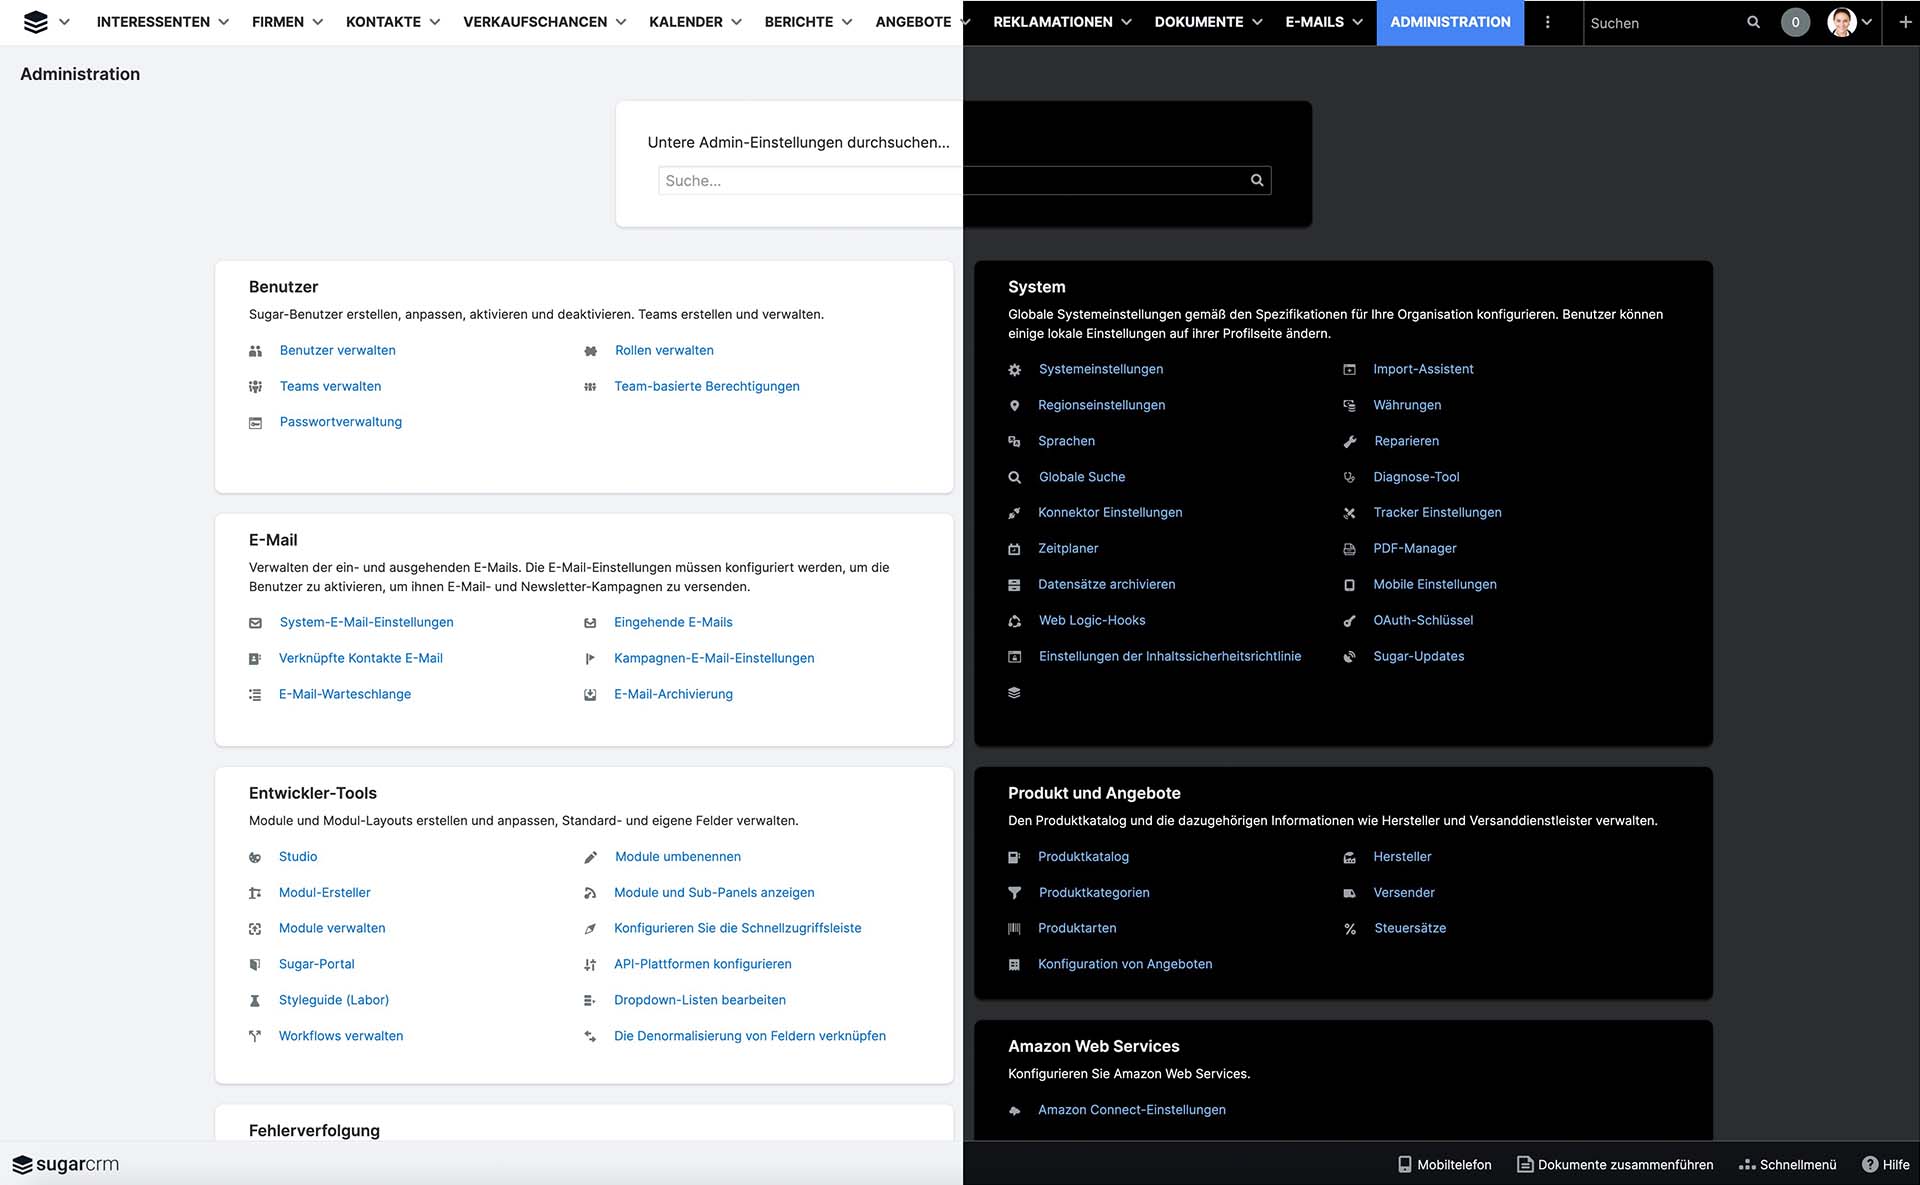1920x1185 pixels.
Task: Expand the Interessenten module dropdown arrow
Action: pyautogui.click(x=223, y=22)
